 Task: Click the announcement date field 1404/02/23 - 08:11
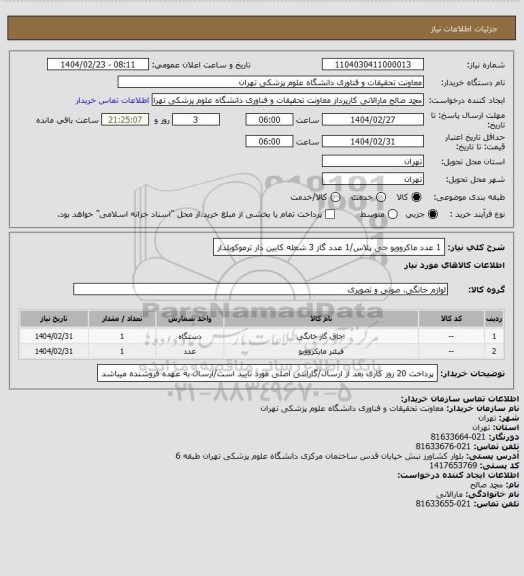click(98, 64)
